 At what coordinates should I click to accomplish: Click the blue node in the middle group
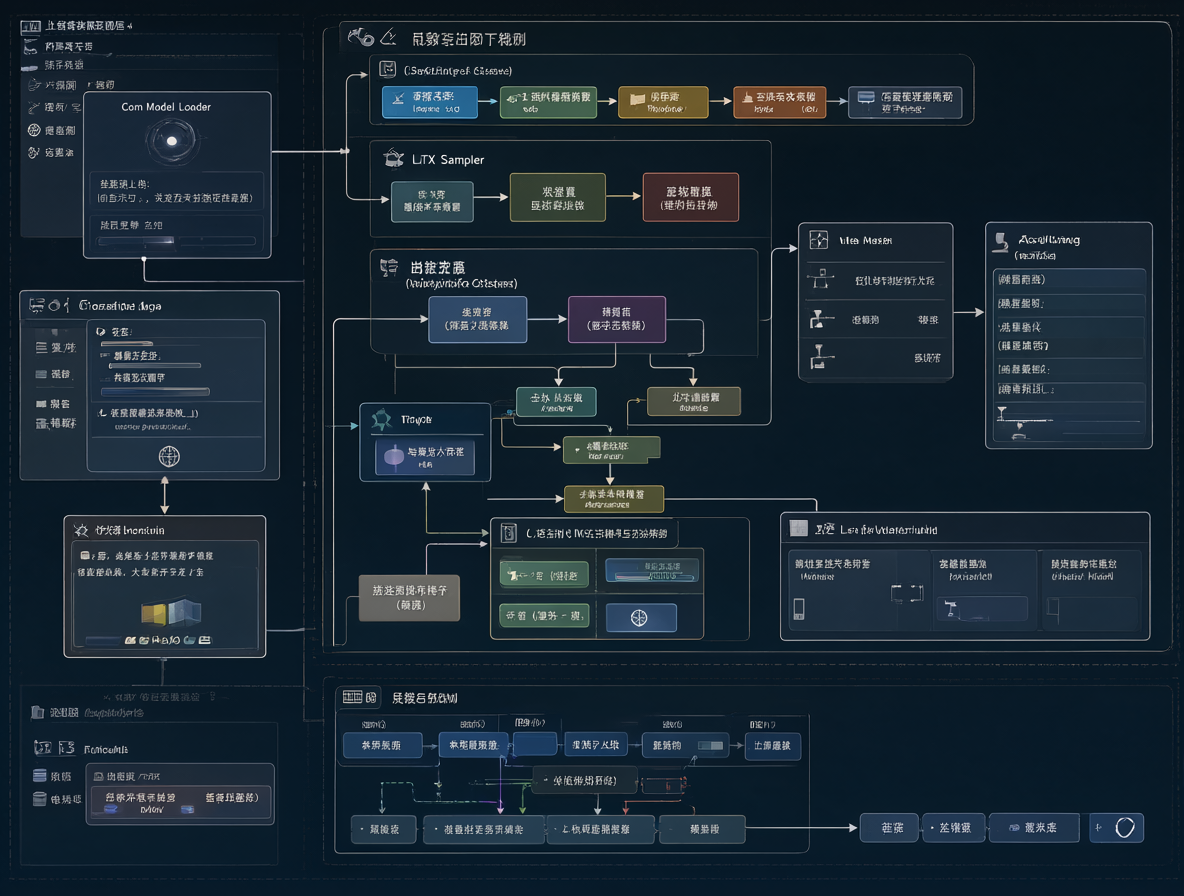click(x=477, y=319)
